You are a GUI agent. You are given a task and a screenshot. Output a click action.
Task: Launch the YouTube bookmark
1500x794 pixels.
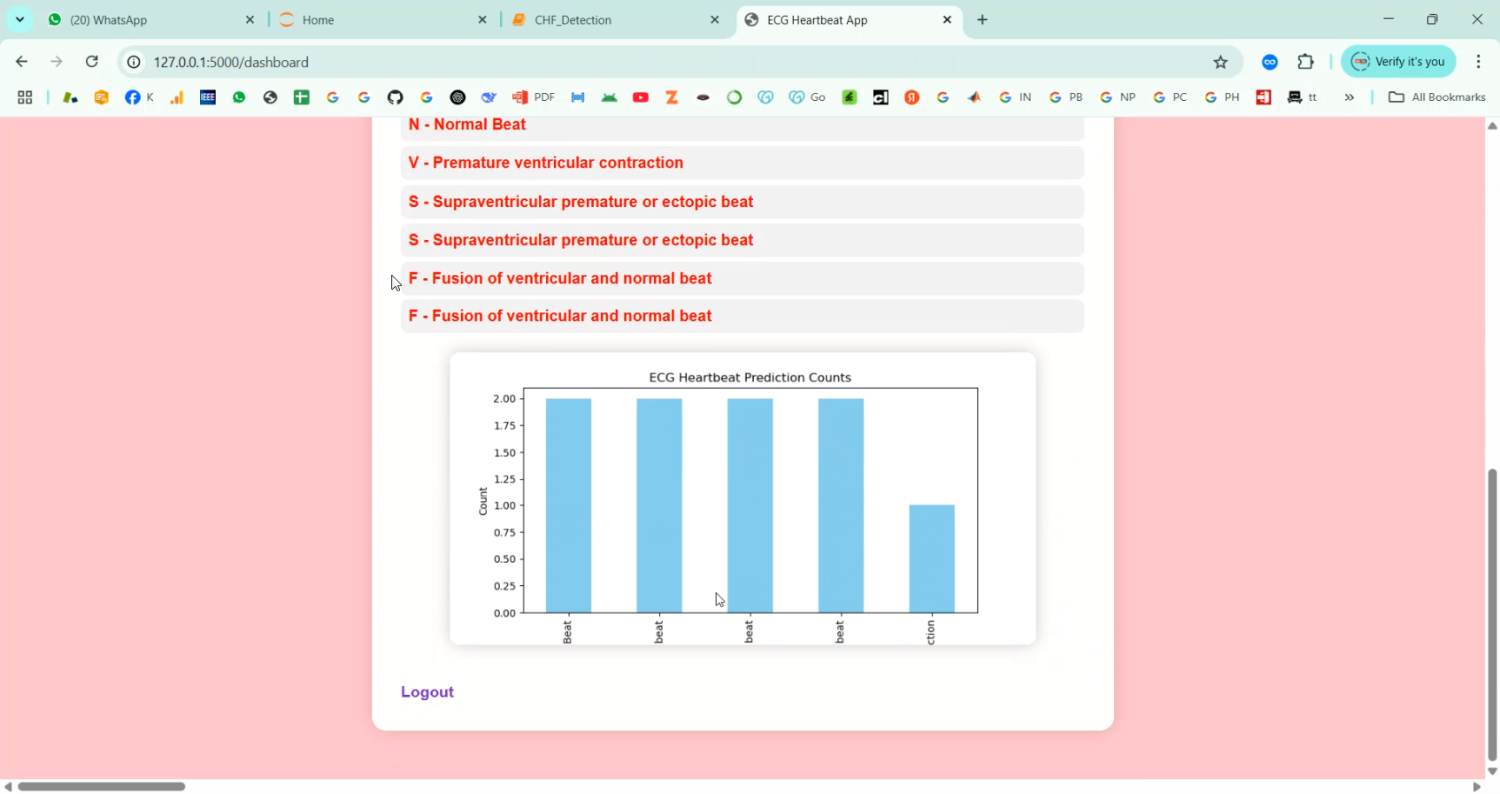coord(641,97)
